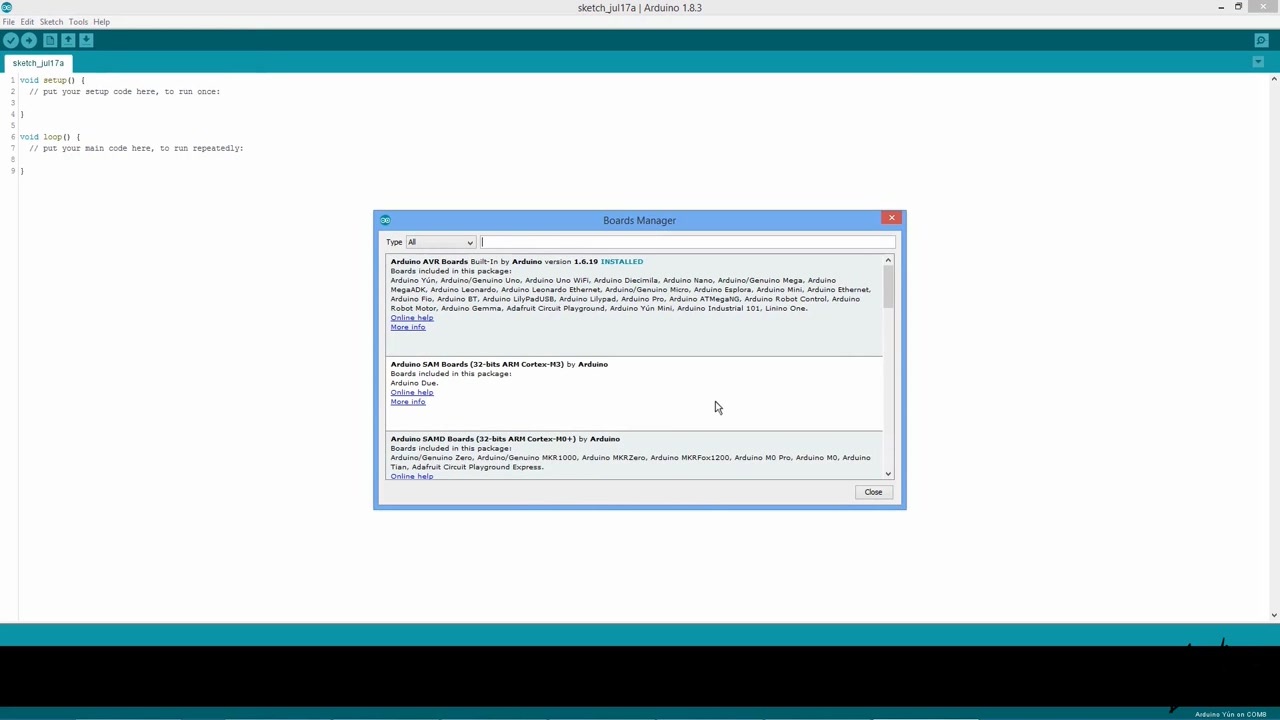Viewport: 1280px width, 720px height.
Task: Click the 'Arduino Yún on COM8' status text
Action: point(1230,714)
